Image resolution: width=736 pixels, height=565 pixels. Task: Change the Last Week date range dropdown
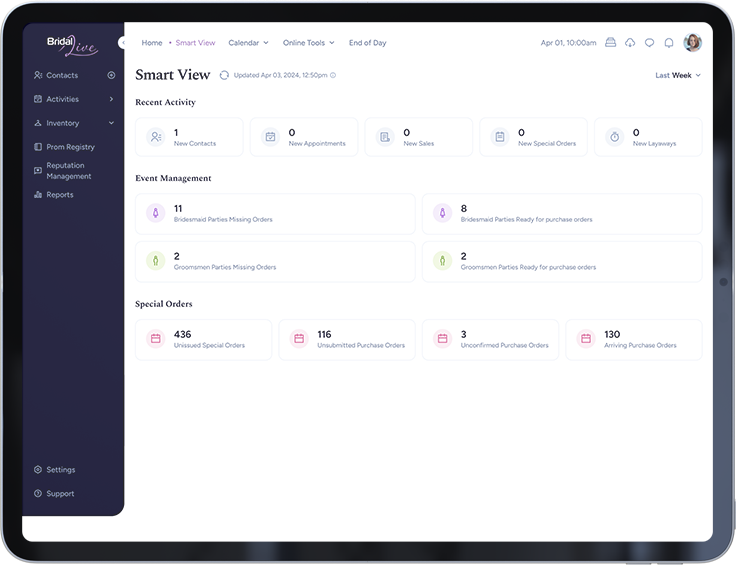(x=678, y=75)
